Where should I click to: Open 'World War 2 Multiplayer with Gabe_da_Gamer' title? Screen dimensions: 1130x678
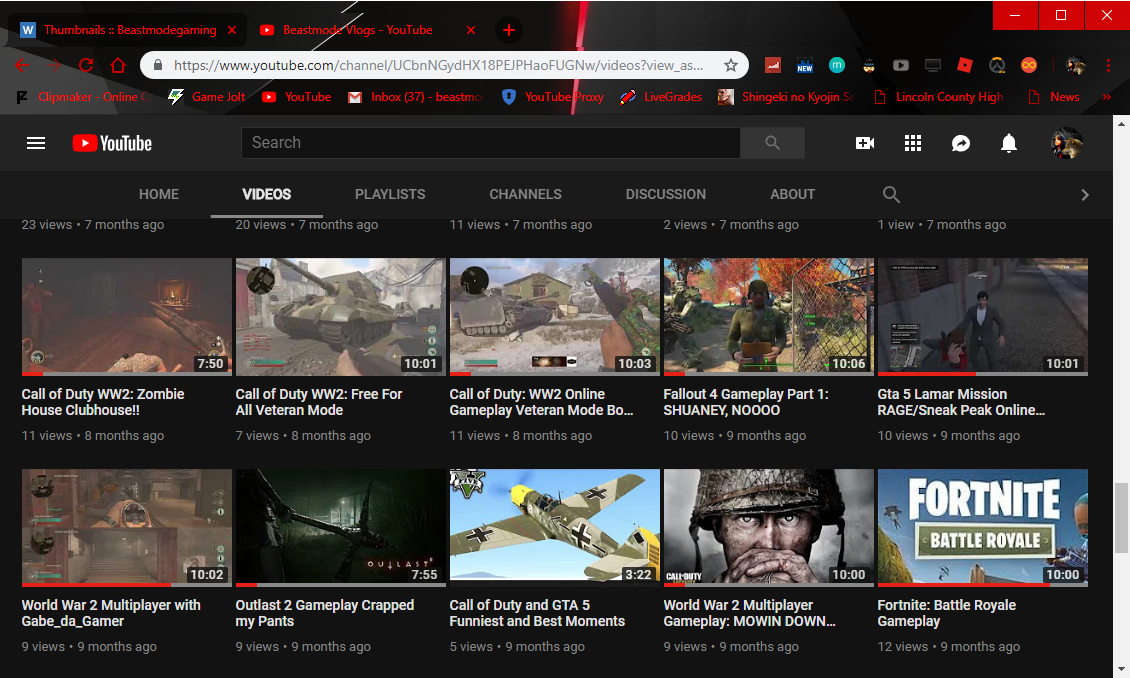click(111, 613)
